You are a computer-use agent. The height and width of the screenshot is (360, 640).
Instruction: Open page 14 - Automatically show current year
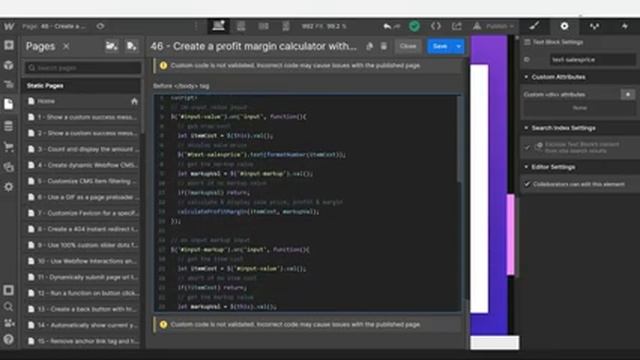click(83, 325)
